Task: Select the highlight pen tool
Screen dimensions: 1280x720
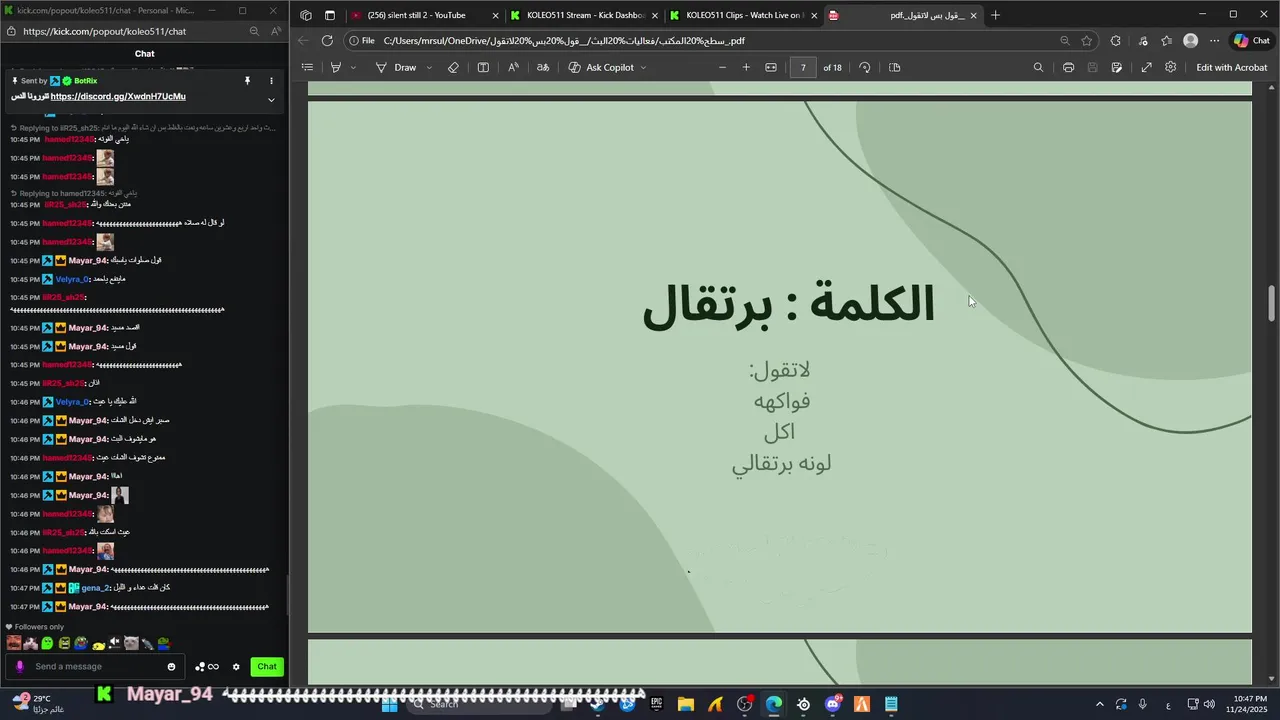Action: (x=336, y=67)
